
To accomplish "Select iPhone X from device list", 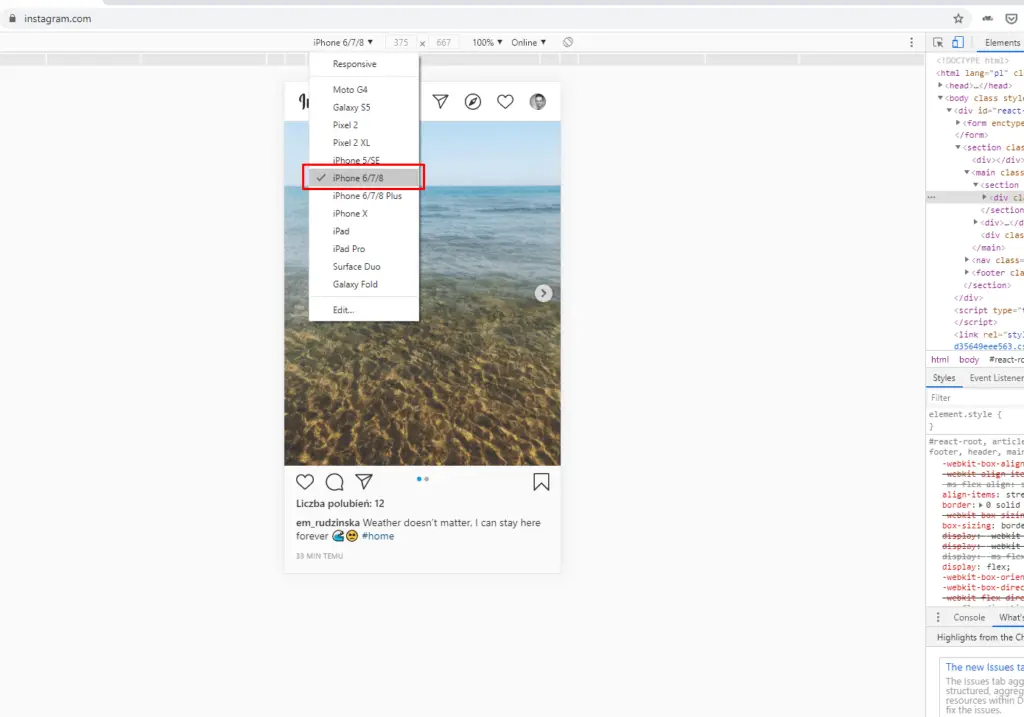I will click(350, 214).
